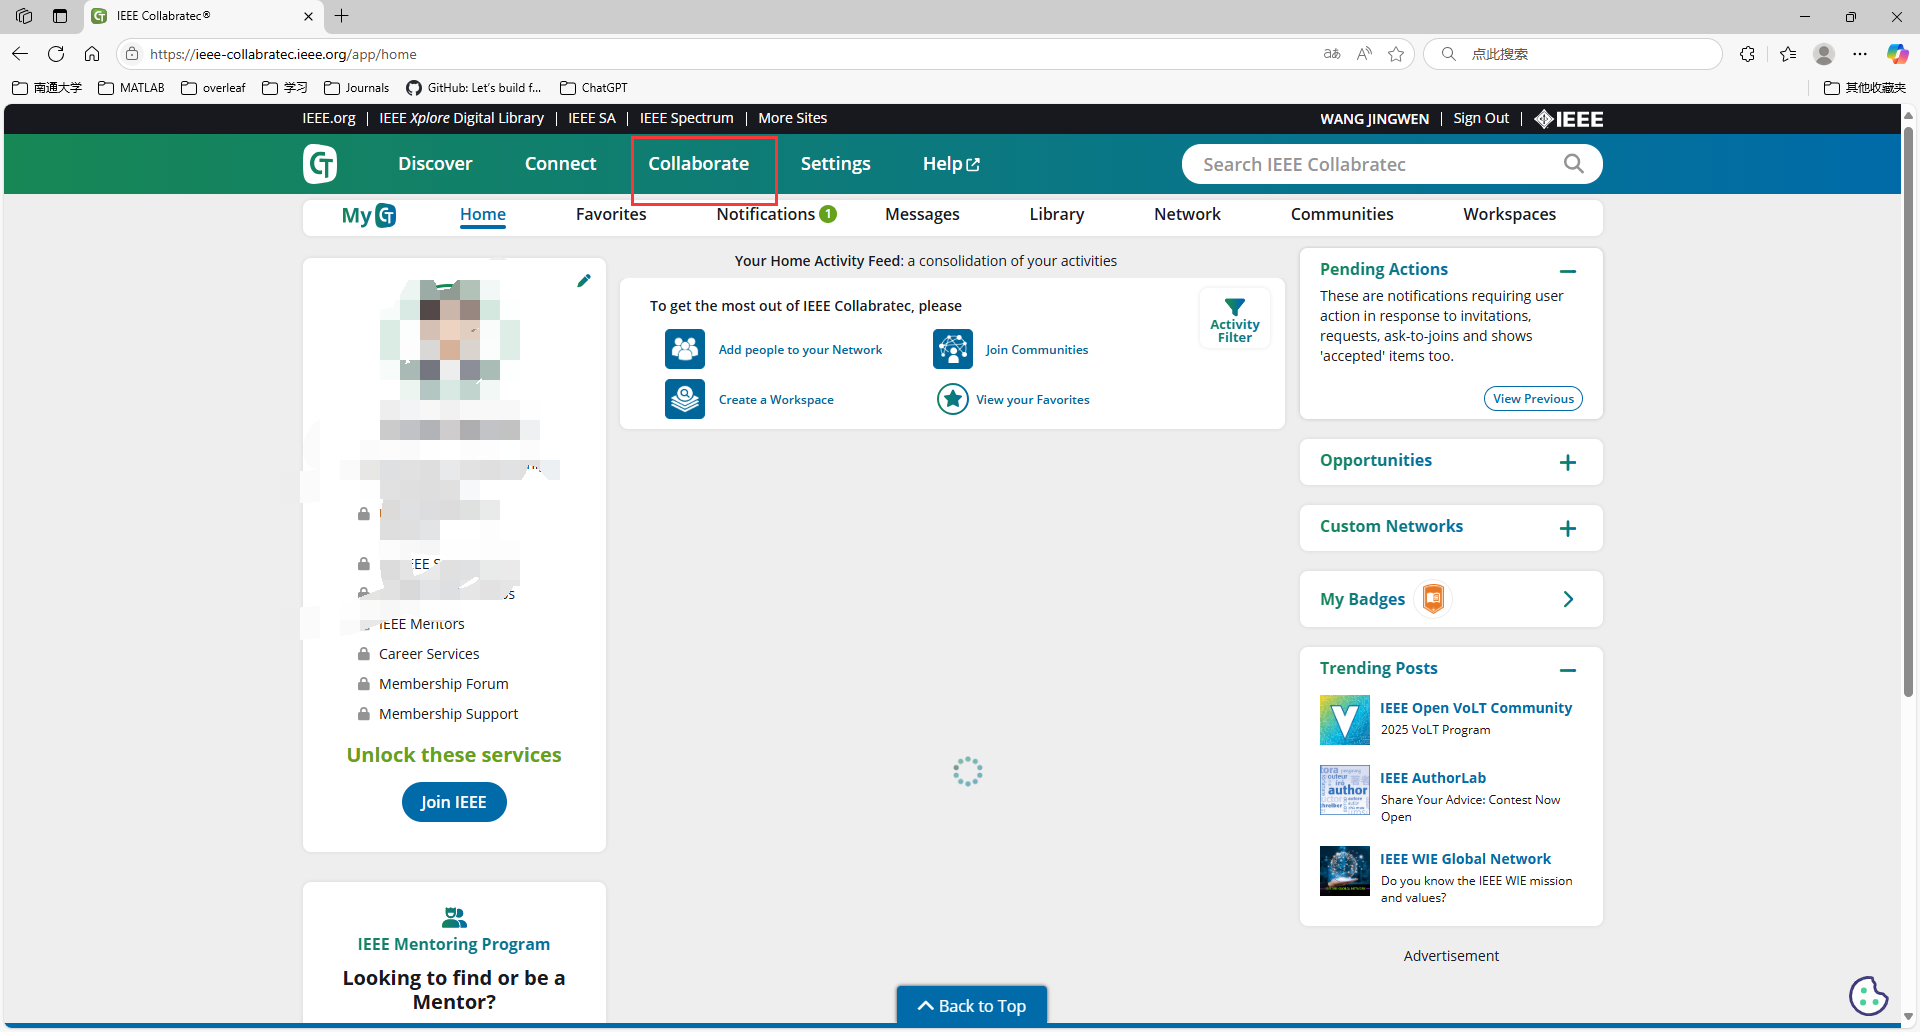
Task: Open the browser home icon
Action: coord(92,54)
